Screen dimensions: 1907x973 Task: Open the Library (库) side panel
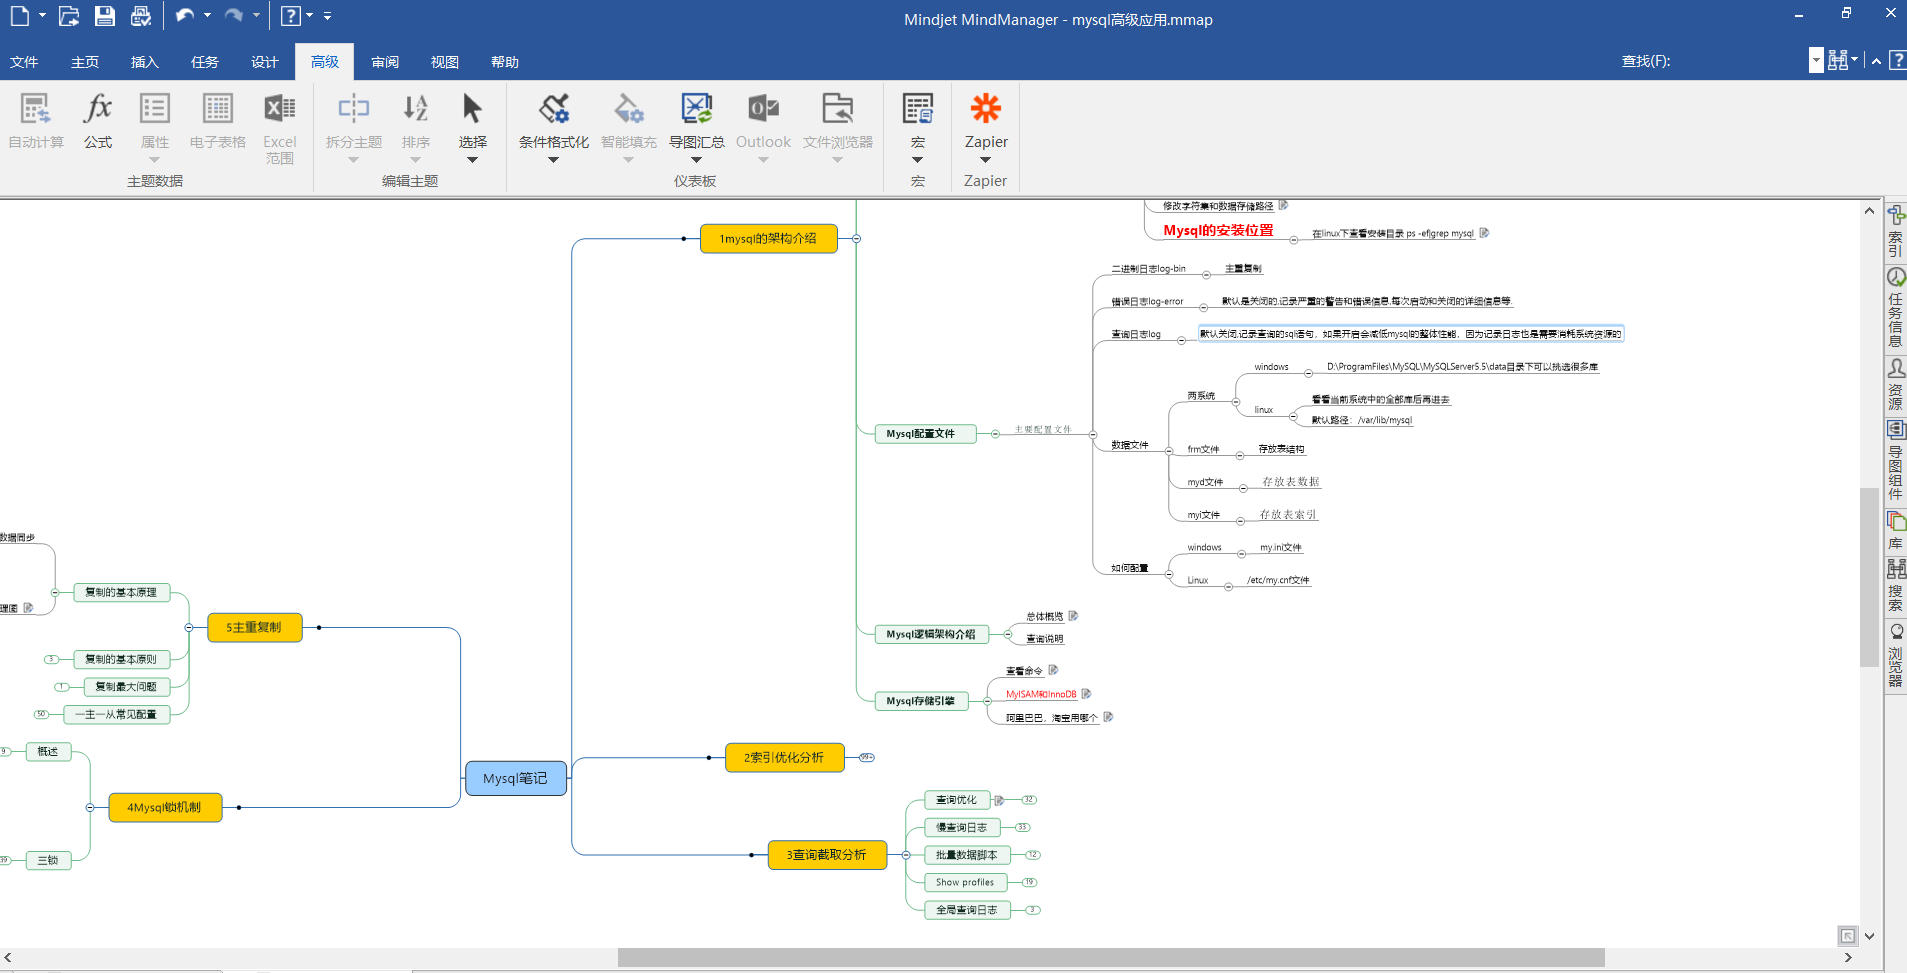[x=1895, y=530]
